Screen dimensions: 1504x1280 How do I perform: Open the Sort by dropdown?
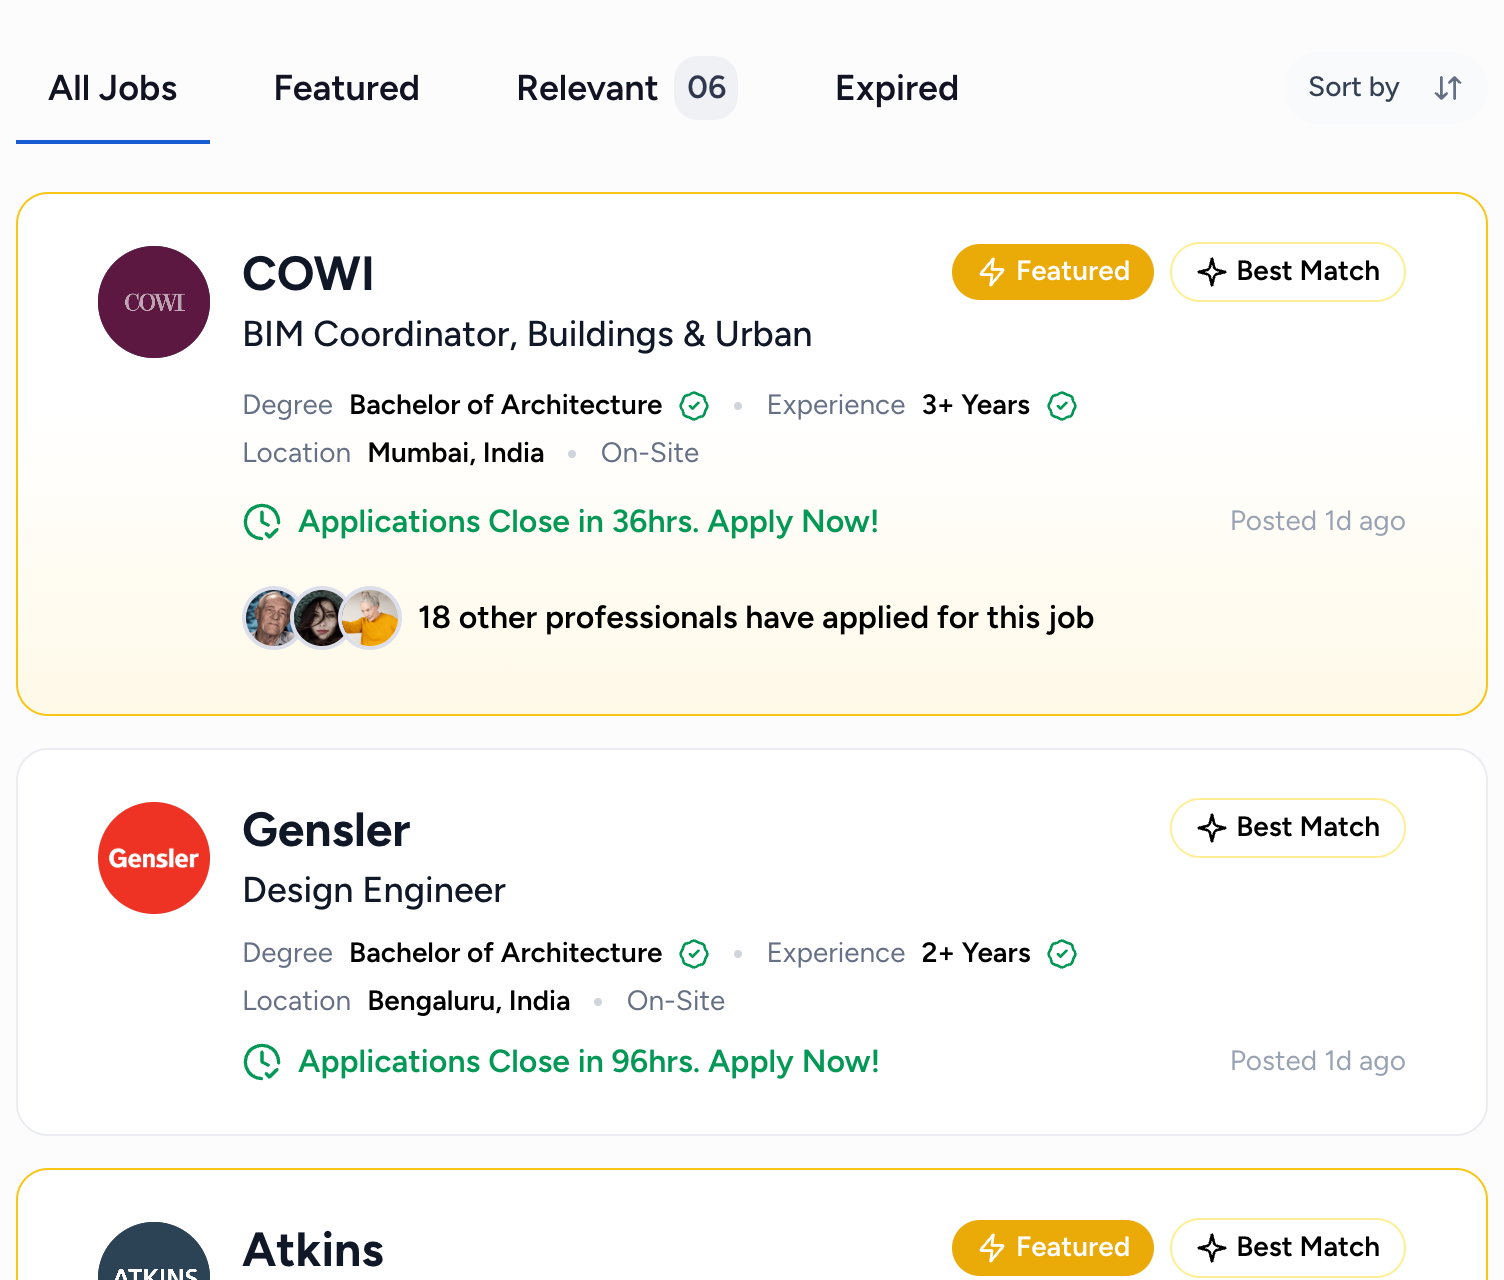[x=1386, y=88]
